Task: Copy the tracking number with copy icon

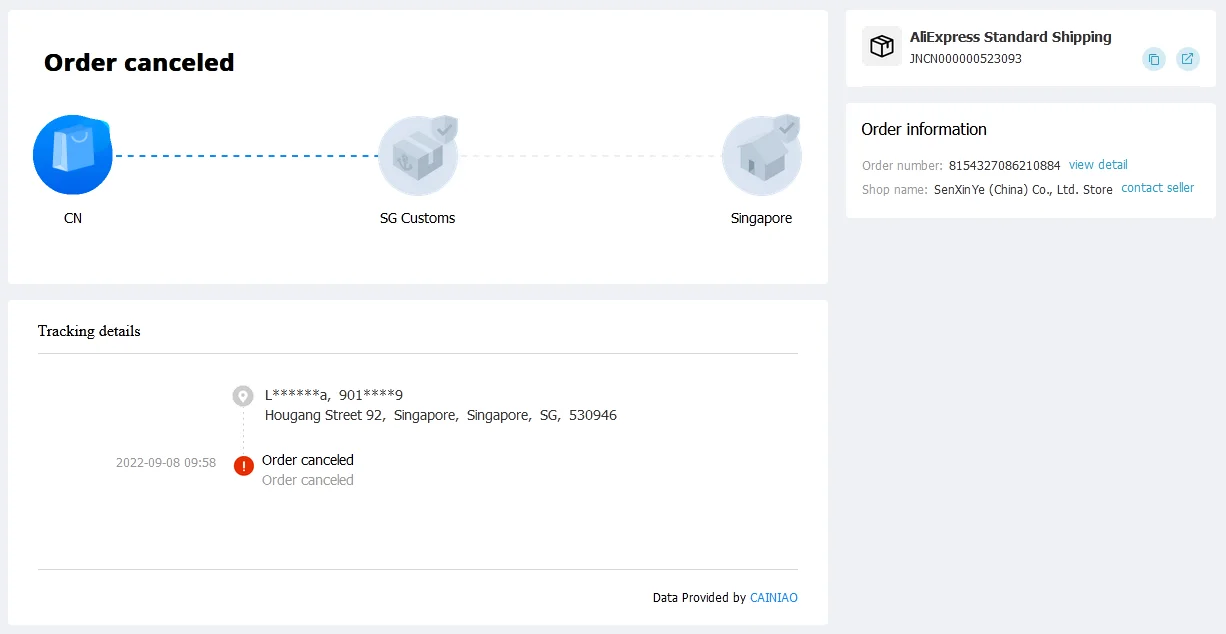Action: pos(1154,59)
